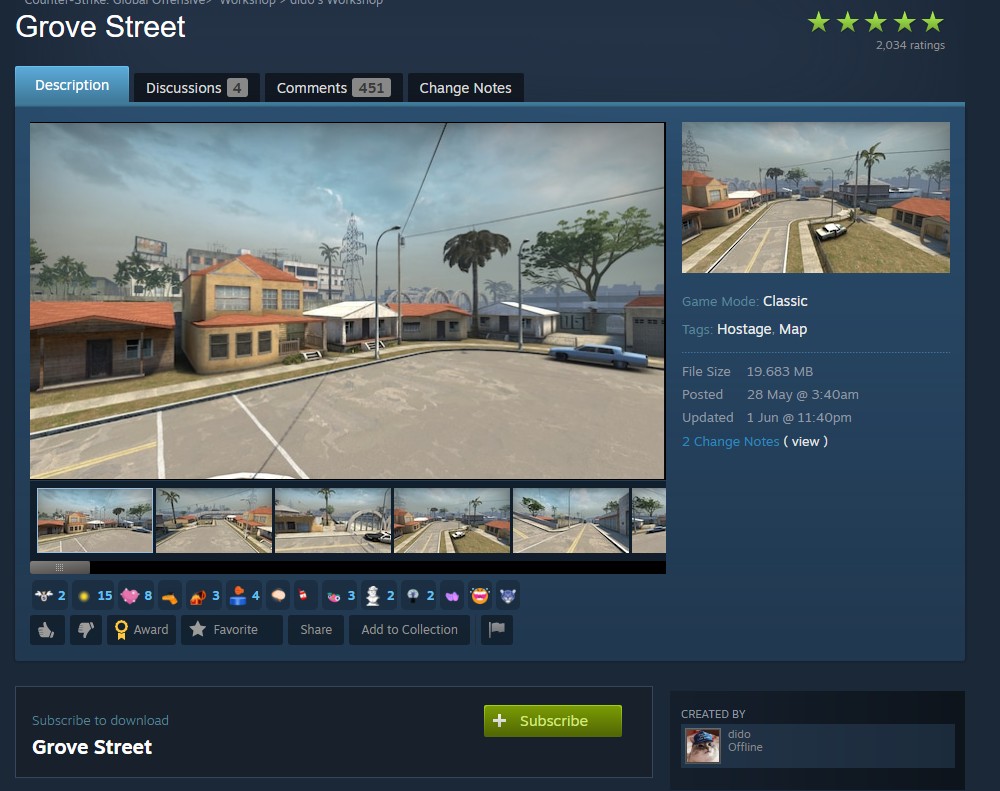Open the Discussions tab

196,88
